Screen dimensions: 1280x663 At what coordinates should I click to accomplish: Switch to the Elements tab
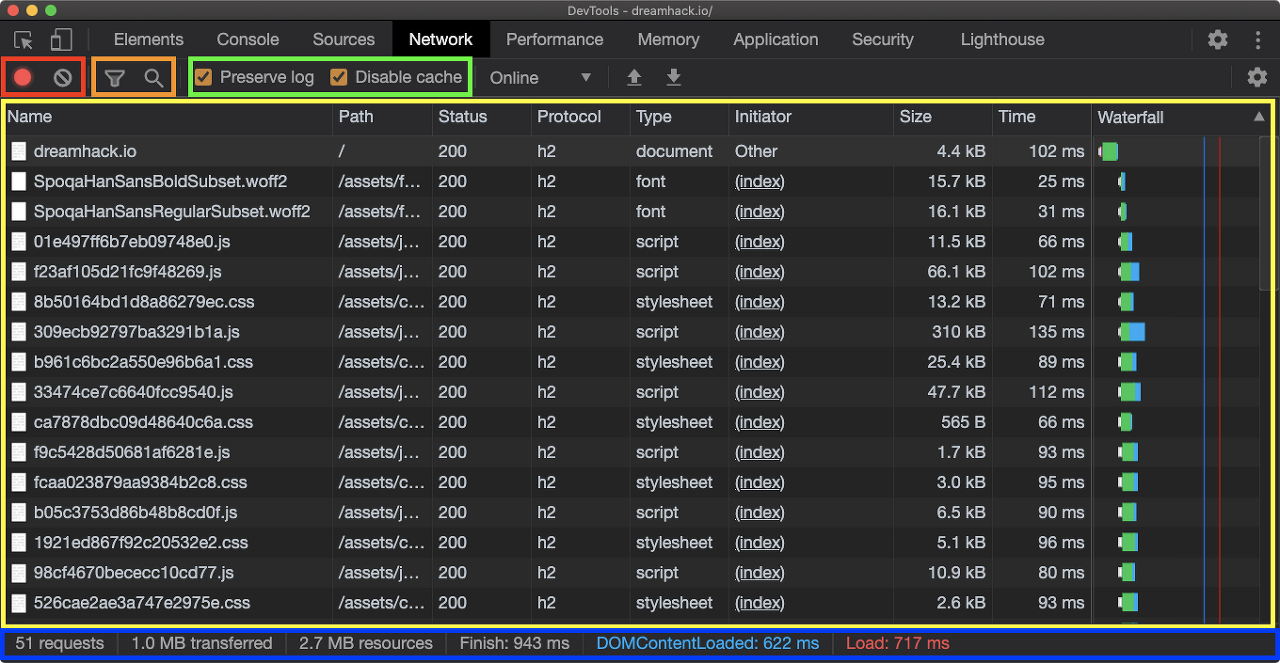point(148,40)
